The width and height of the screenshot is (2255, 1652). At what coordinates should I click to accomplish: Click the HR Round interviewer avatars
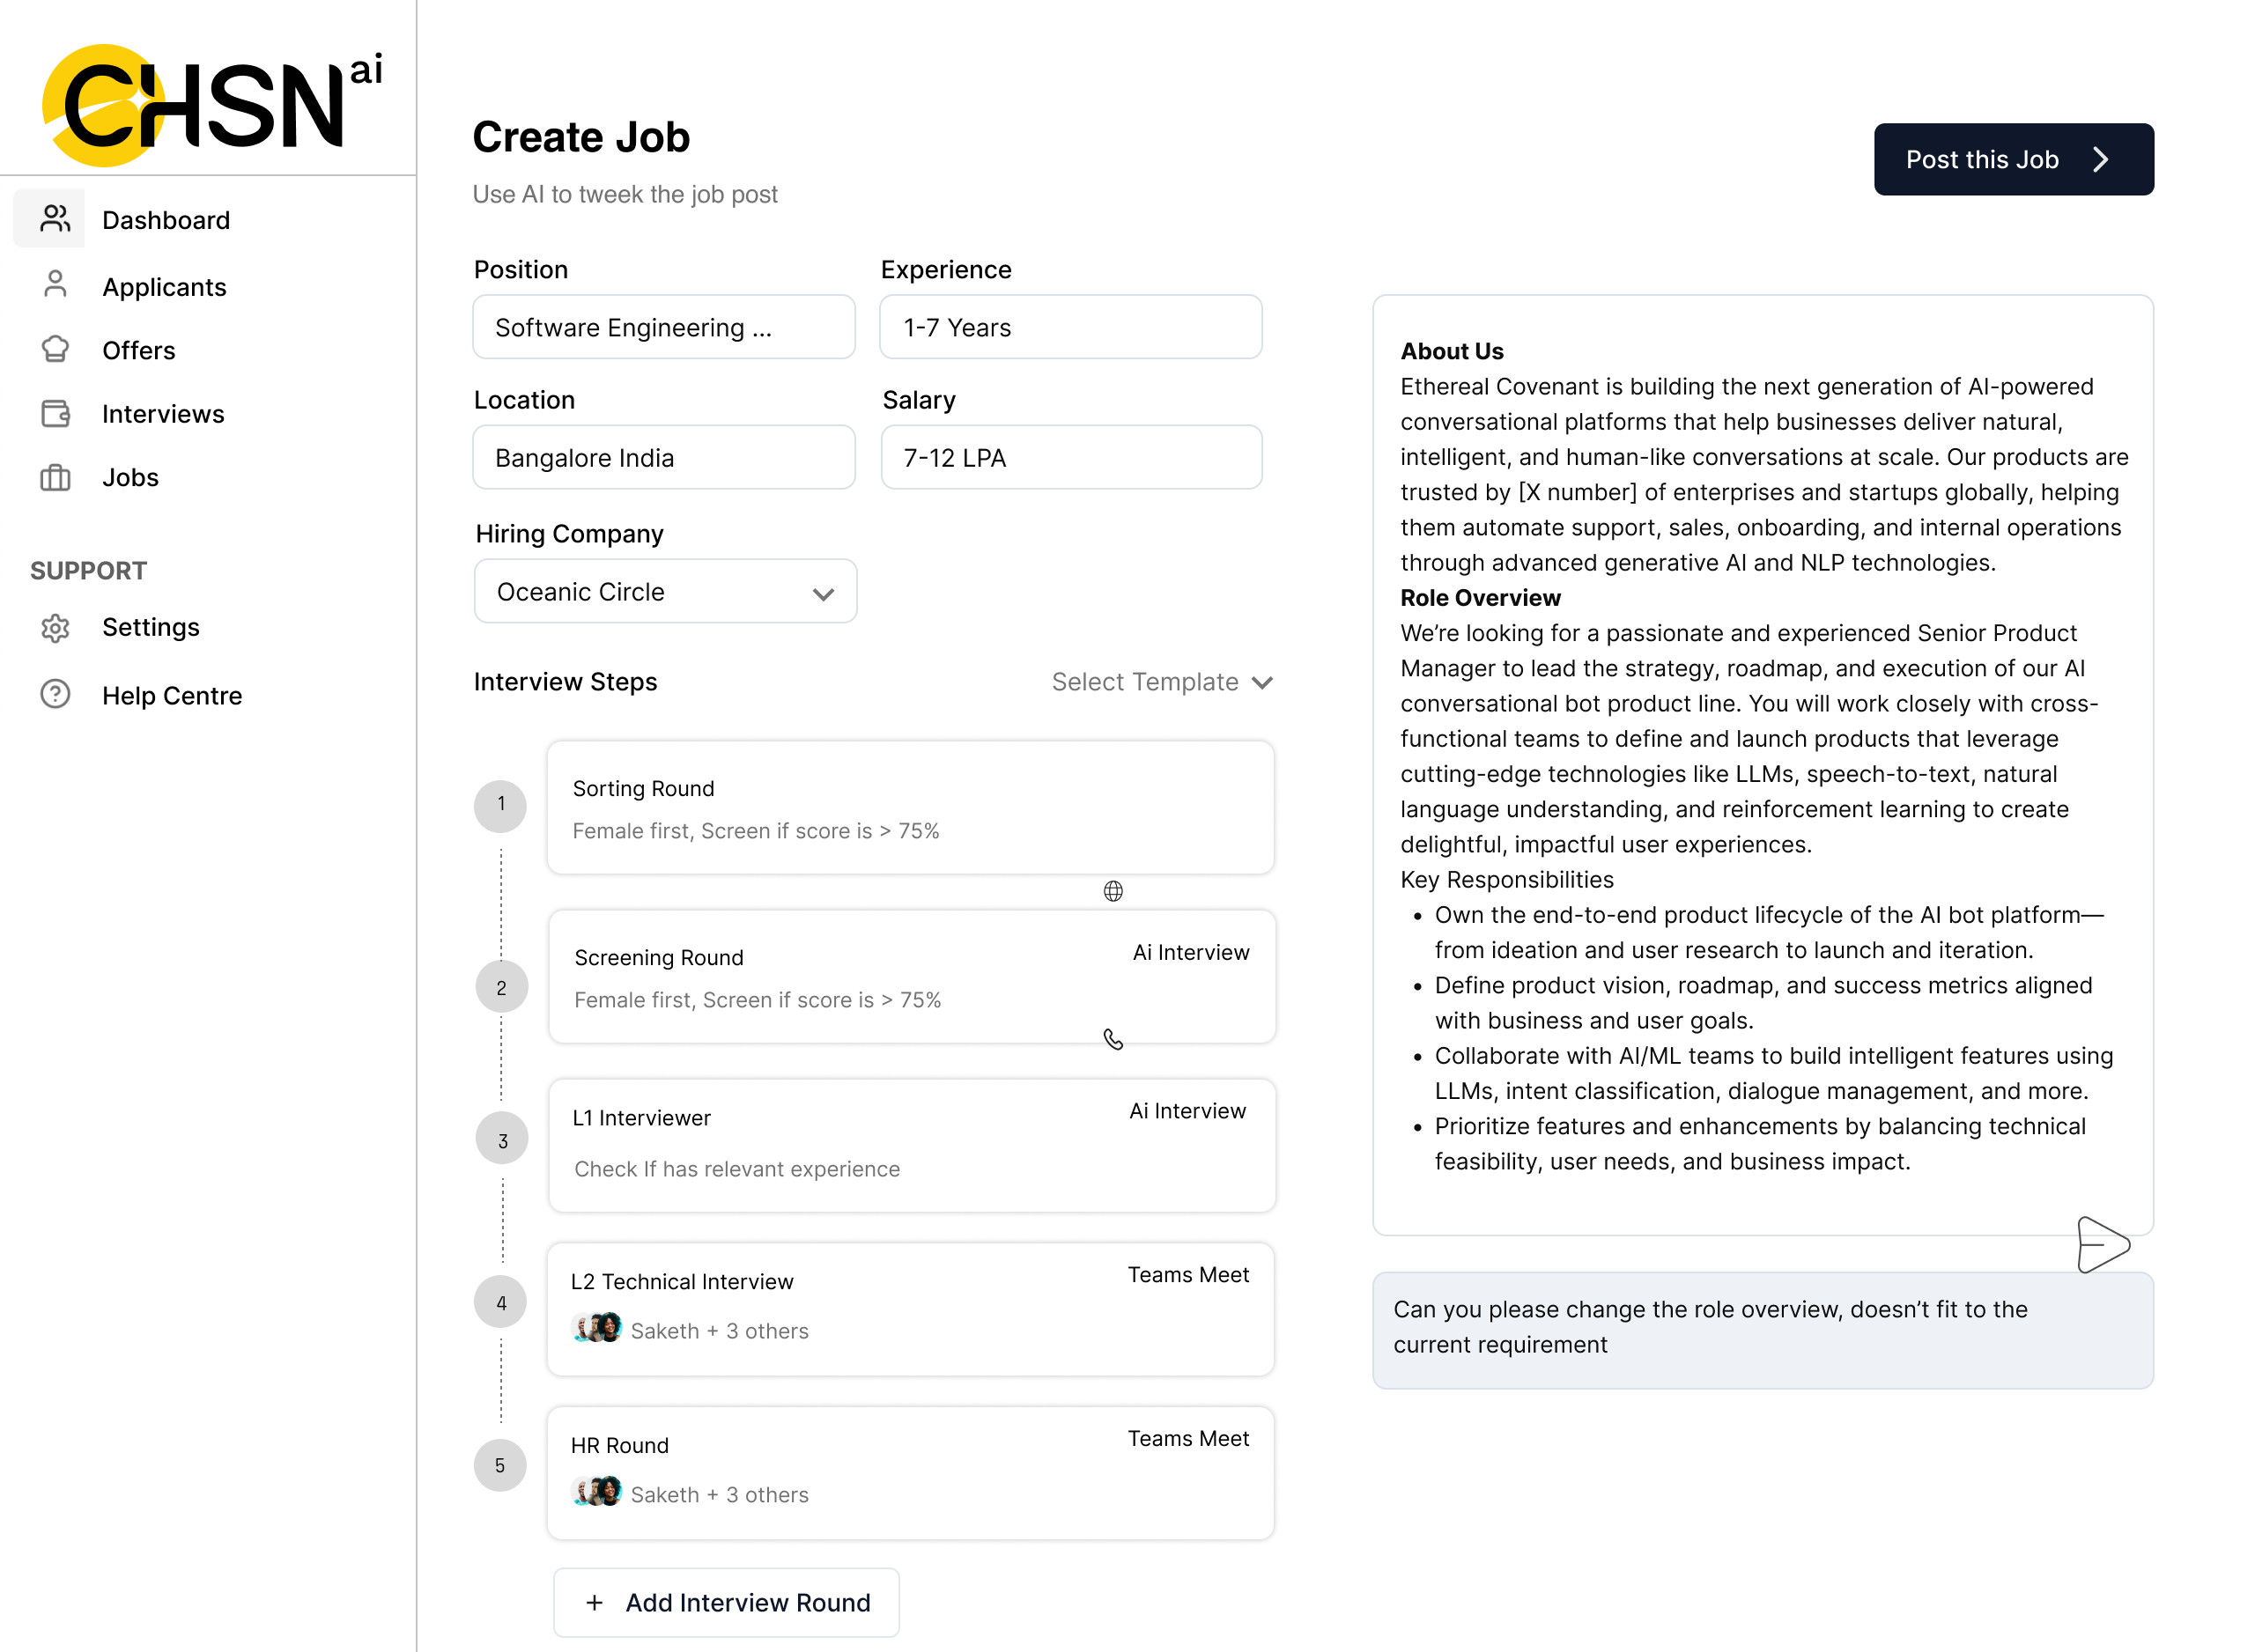click(597, 1493)
